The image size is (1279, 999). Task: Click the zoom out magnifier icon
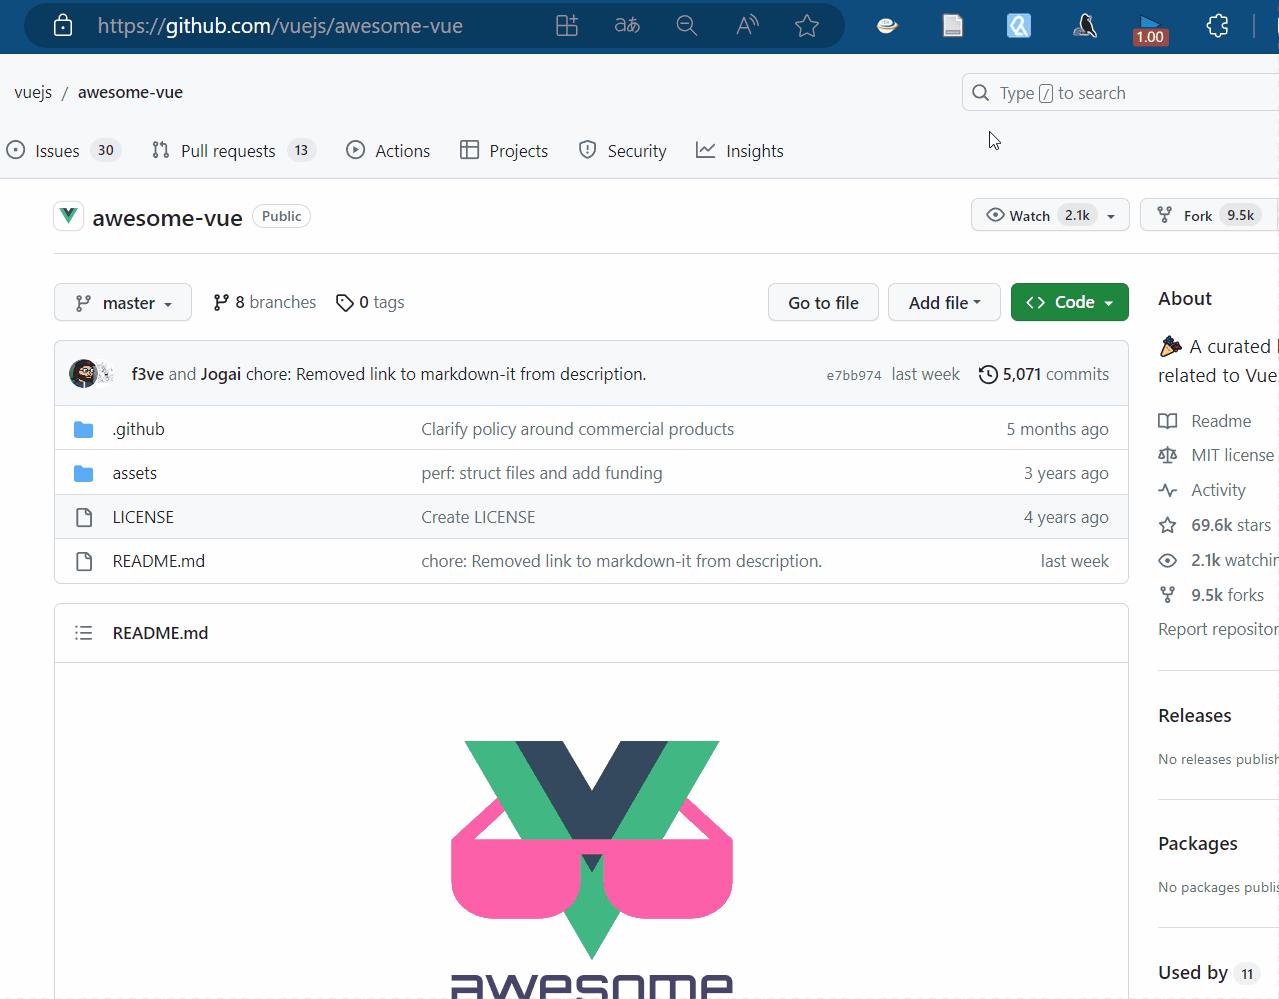click(687, 26)
